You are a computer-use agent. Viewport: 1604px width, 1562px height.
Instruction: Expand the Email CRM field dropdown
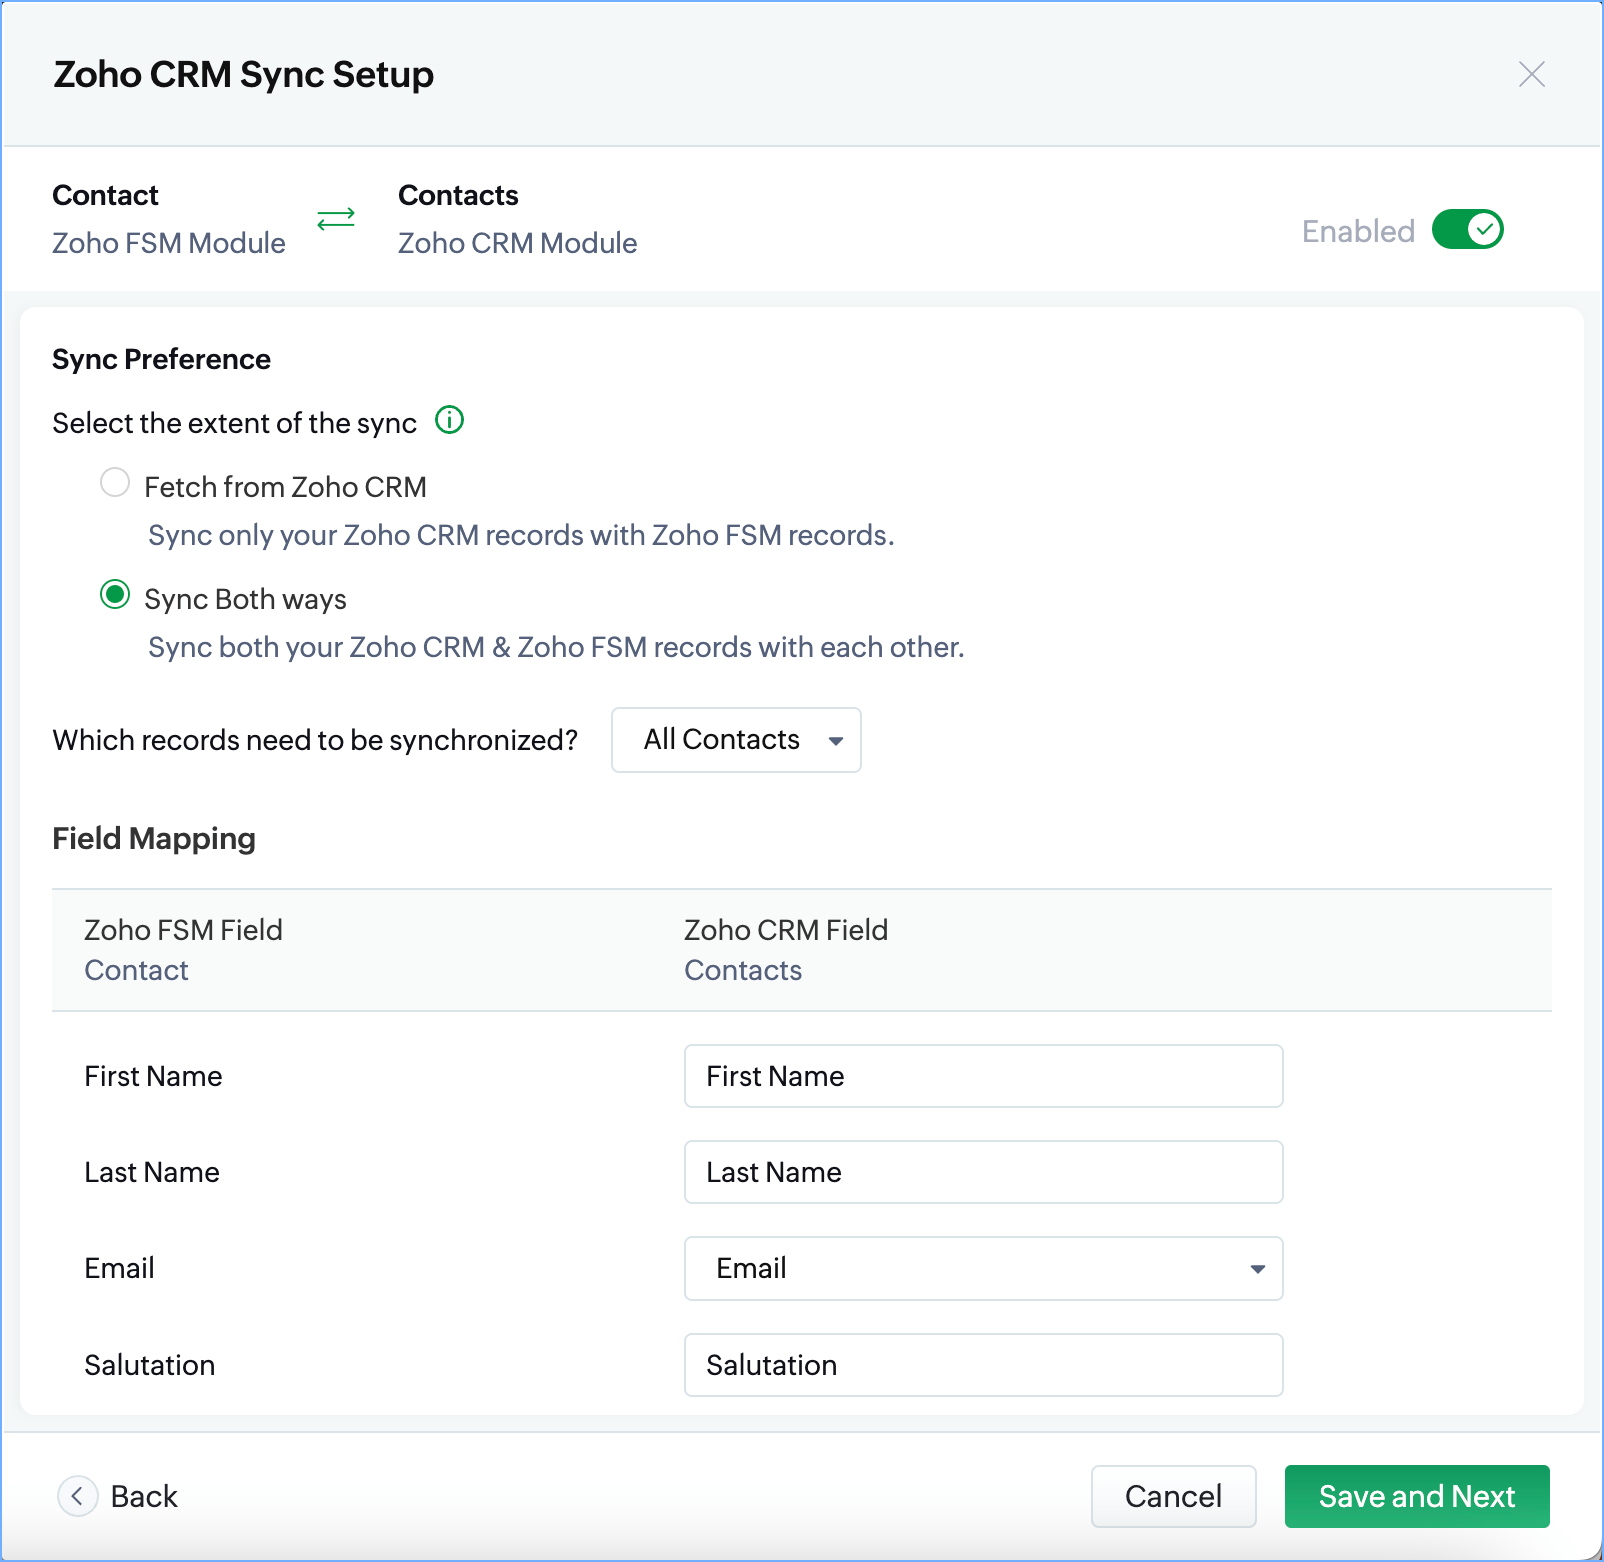[x=982, y=1268]
